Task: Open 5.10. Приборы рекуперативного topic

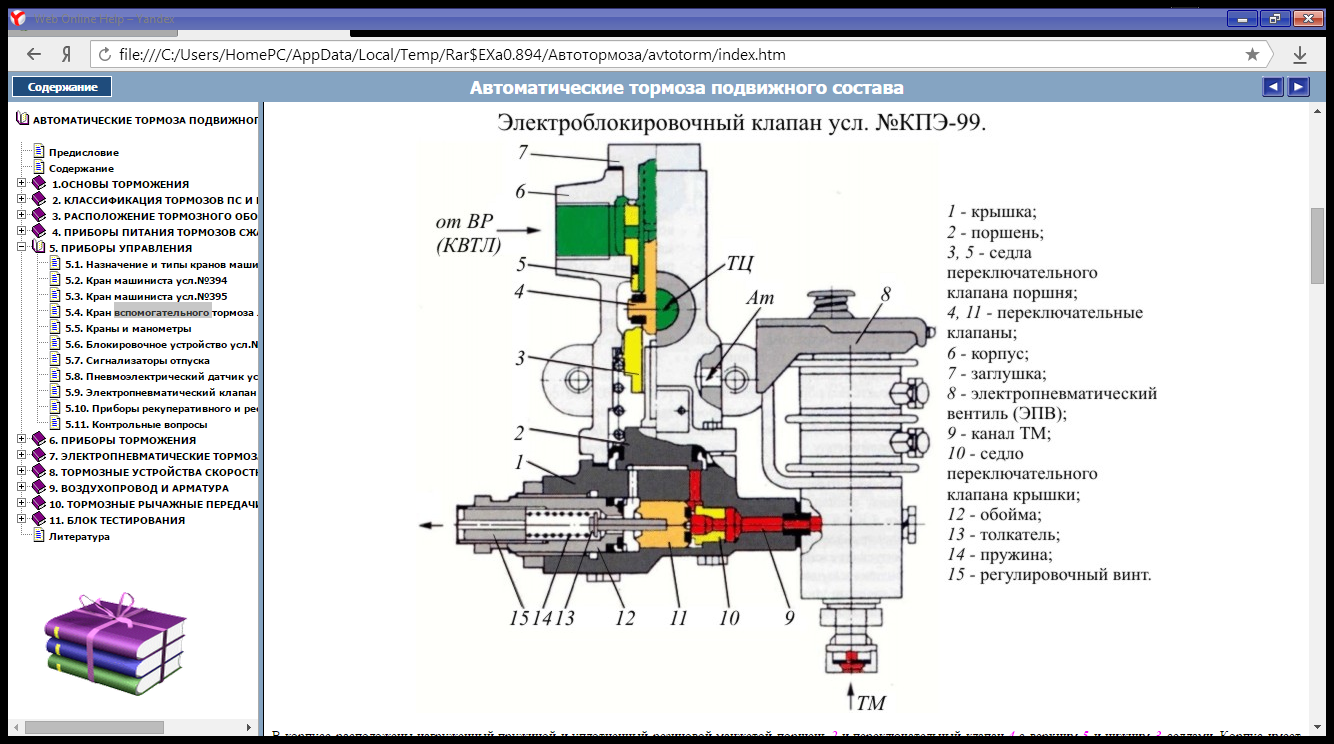Action: tap(162, 408)
